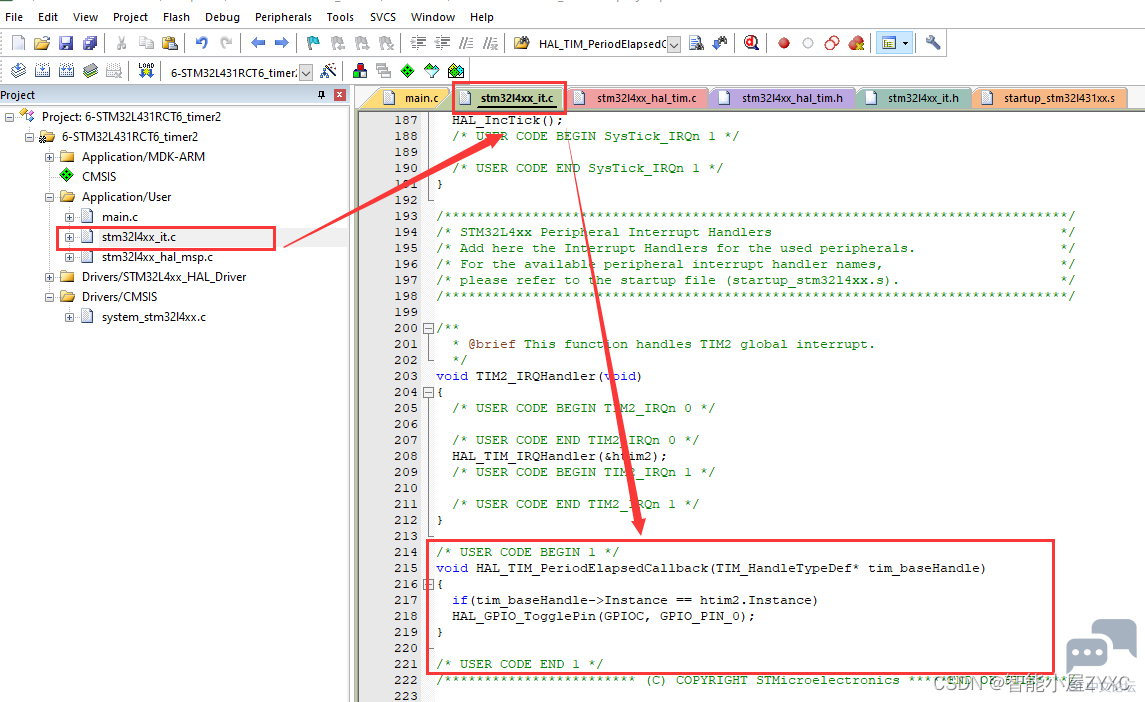Screen dimensions: 1145x702
Task: Open the Project menu
Action: tap(130, 17)
